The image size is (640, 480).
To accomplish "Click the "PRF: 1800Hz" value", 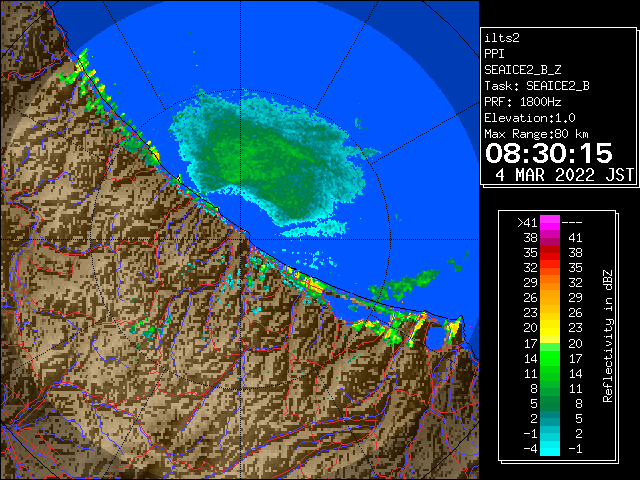I will (523, 102).
